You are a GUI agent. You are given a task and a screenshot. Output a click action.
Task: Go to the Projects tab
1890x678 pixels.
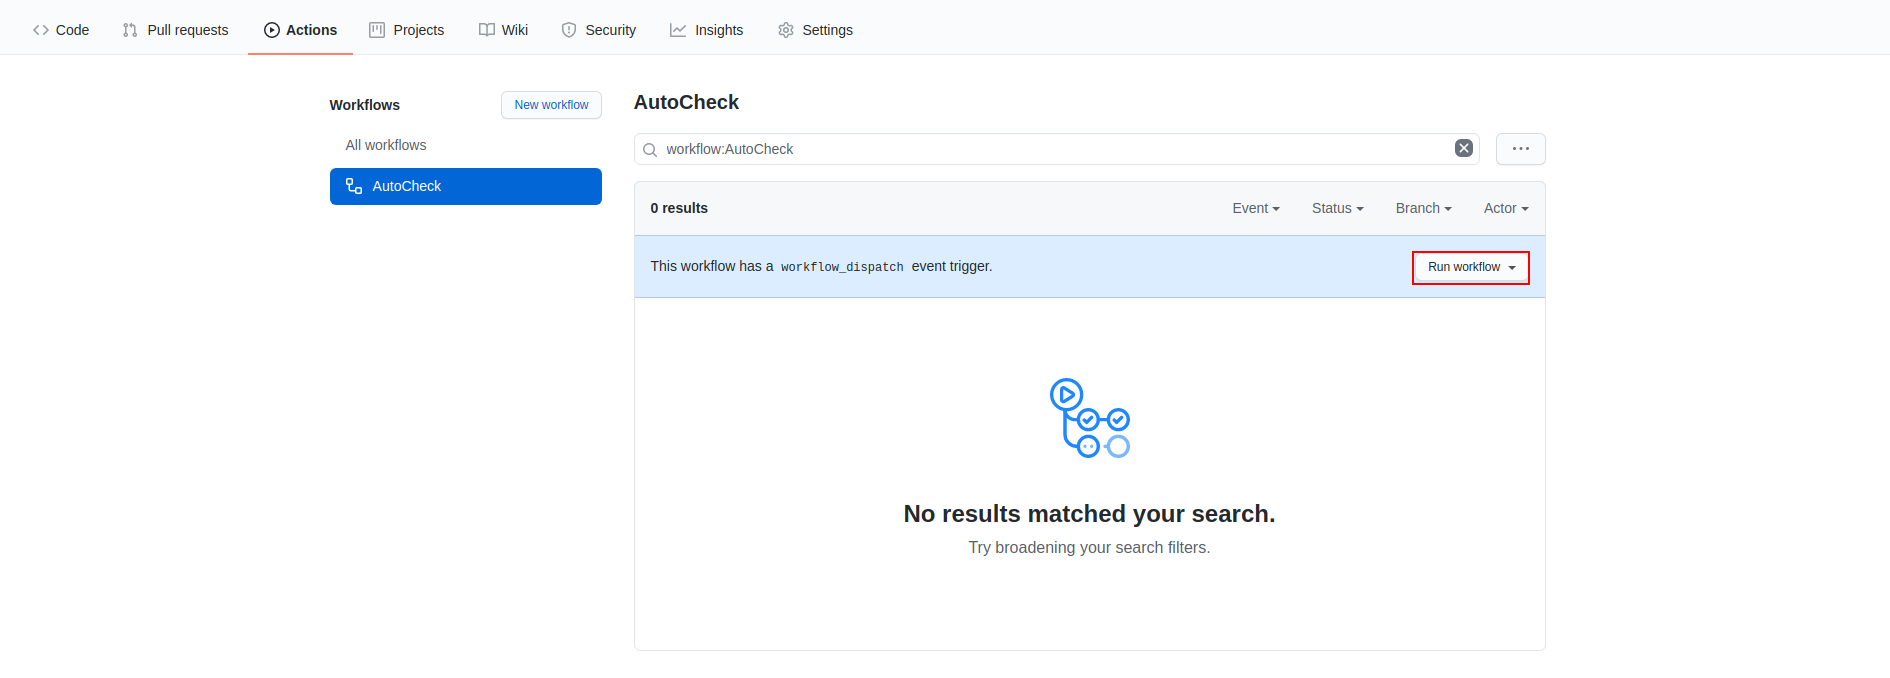[406, 30]
